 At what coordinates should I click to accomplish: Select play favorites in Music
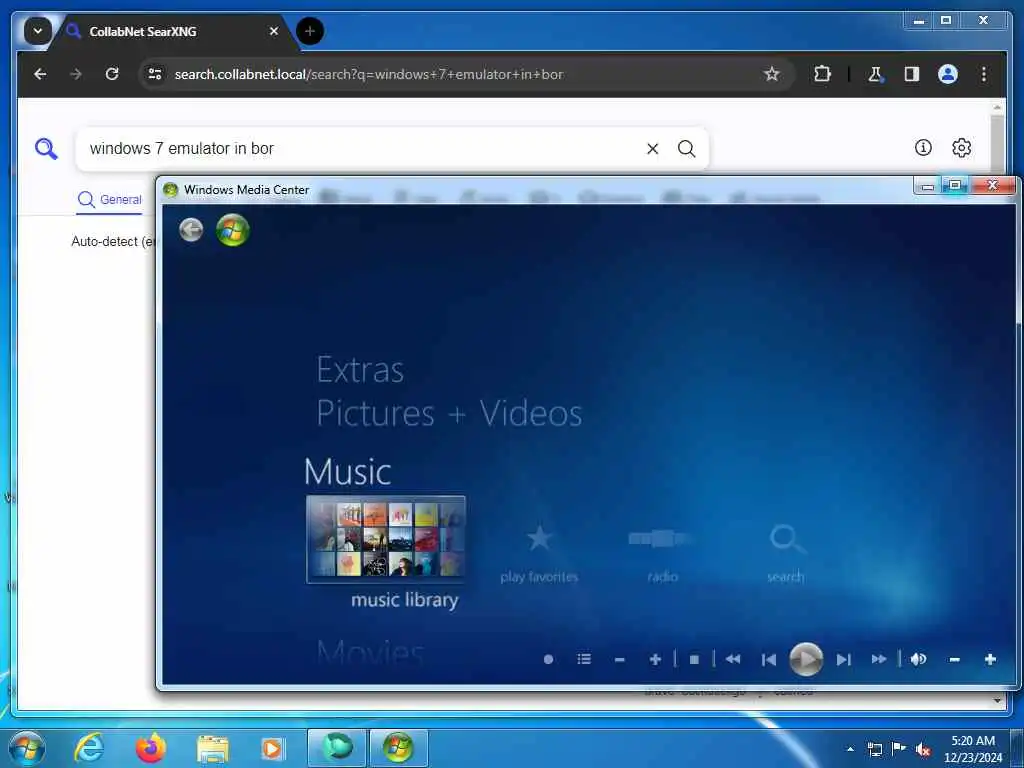(x=539, y=554)
